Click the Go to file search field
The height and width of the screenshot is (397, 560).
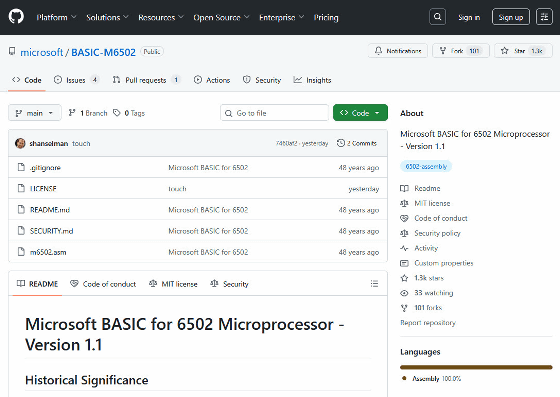click(x=274, y=113)
